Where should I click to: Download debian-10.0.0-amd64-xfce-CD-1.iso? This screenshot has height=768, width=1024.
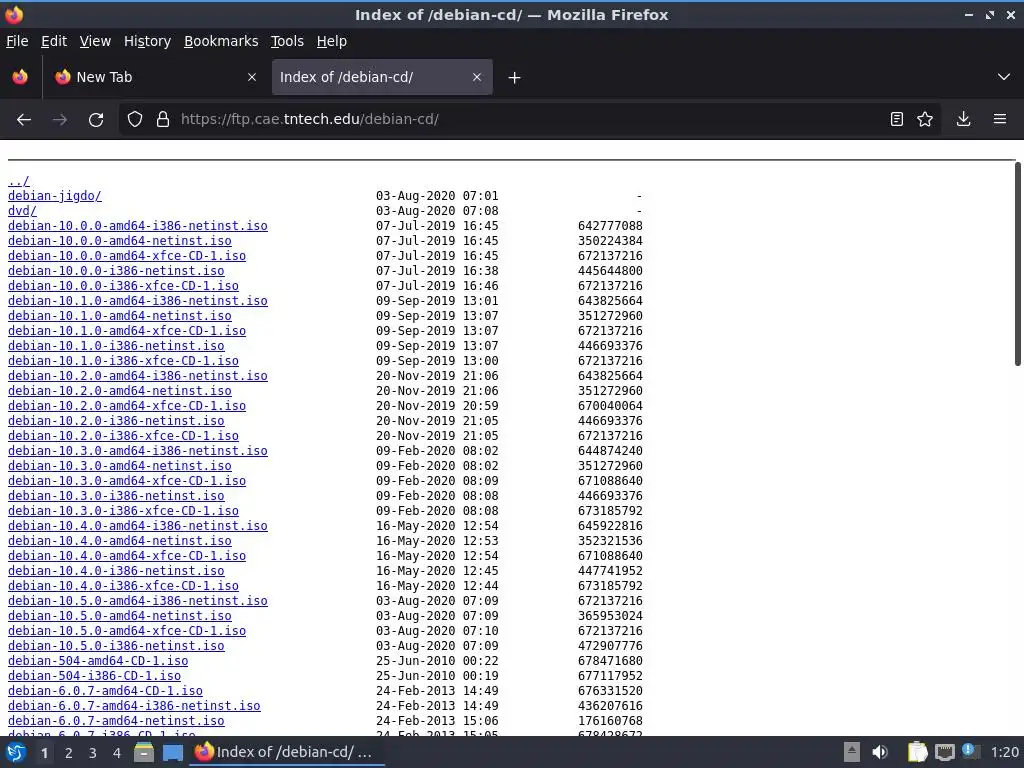(x=127, y=256)
